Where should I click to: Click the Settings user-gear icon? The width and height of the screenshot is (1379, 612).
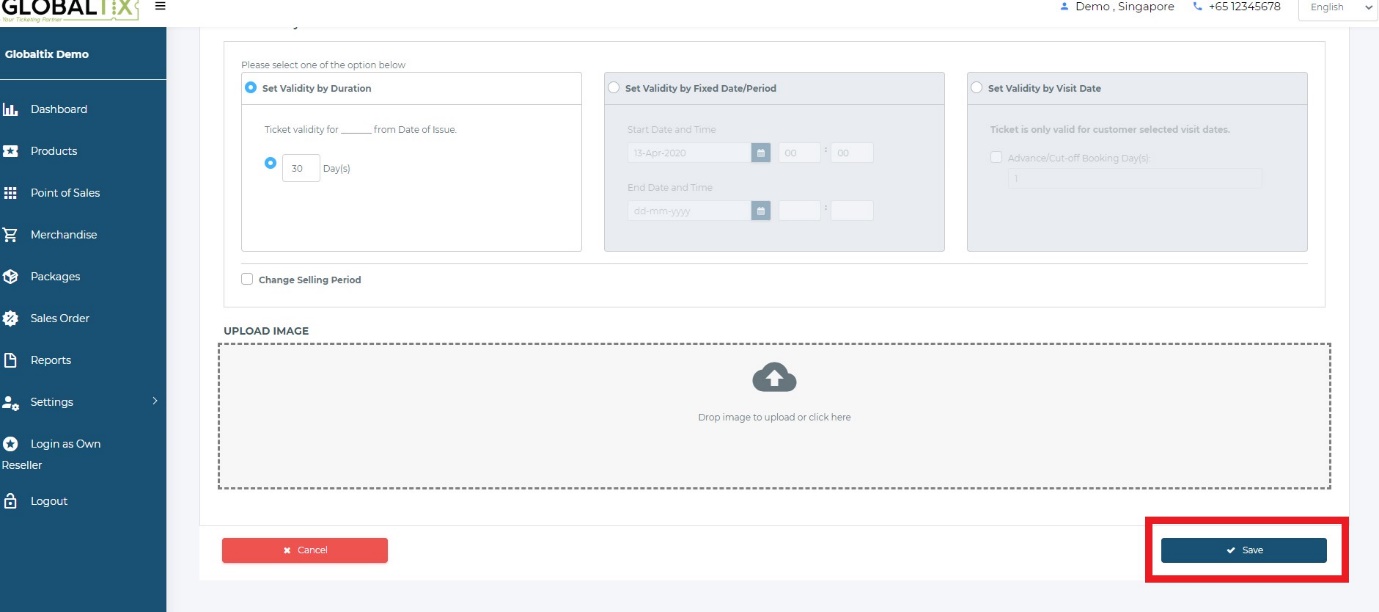[11, 402]
